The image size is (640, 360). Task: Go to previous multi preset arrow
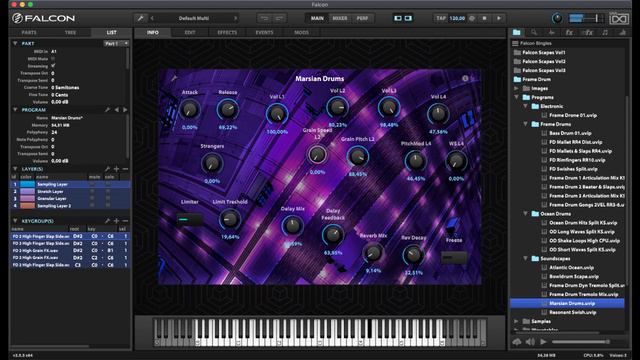click(152, 18)
